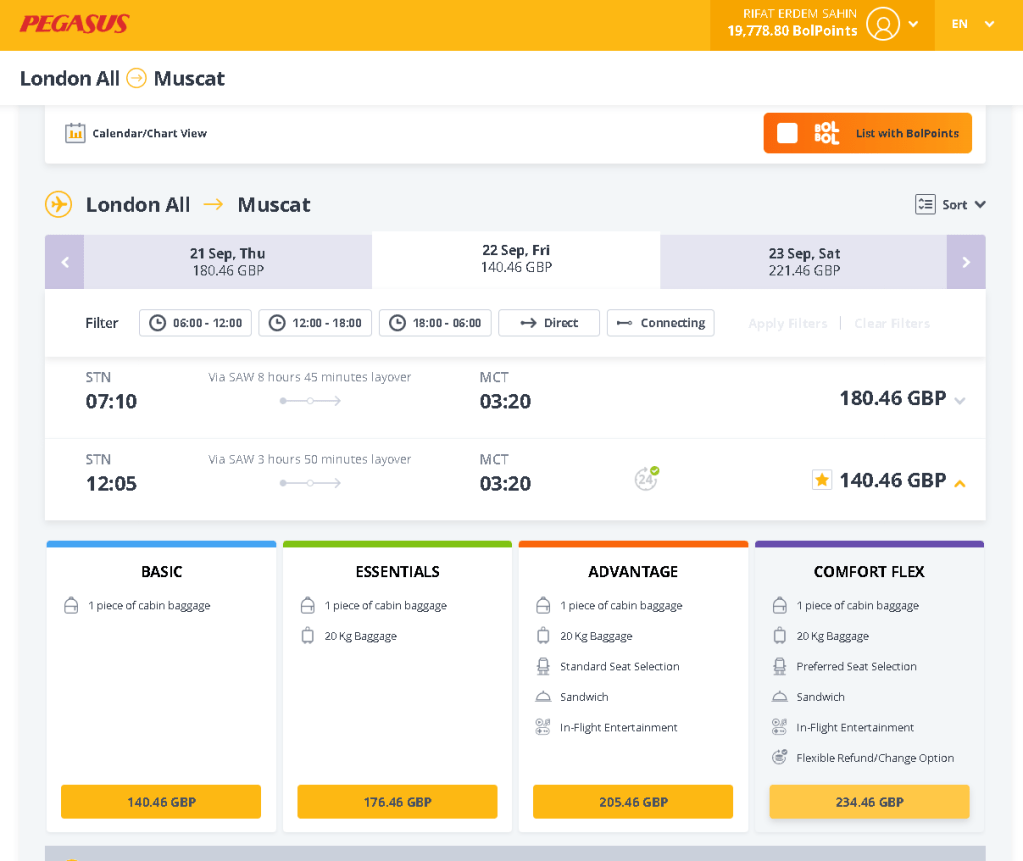The image size is (1023, 861).
Task: Select Advantage fare 205.46 GBP
Action: click(x=633, y=802)
